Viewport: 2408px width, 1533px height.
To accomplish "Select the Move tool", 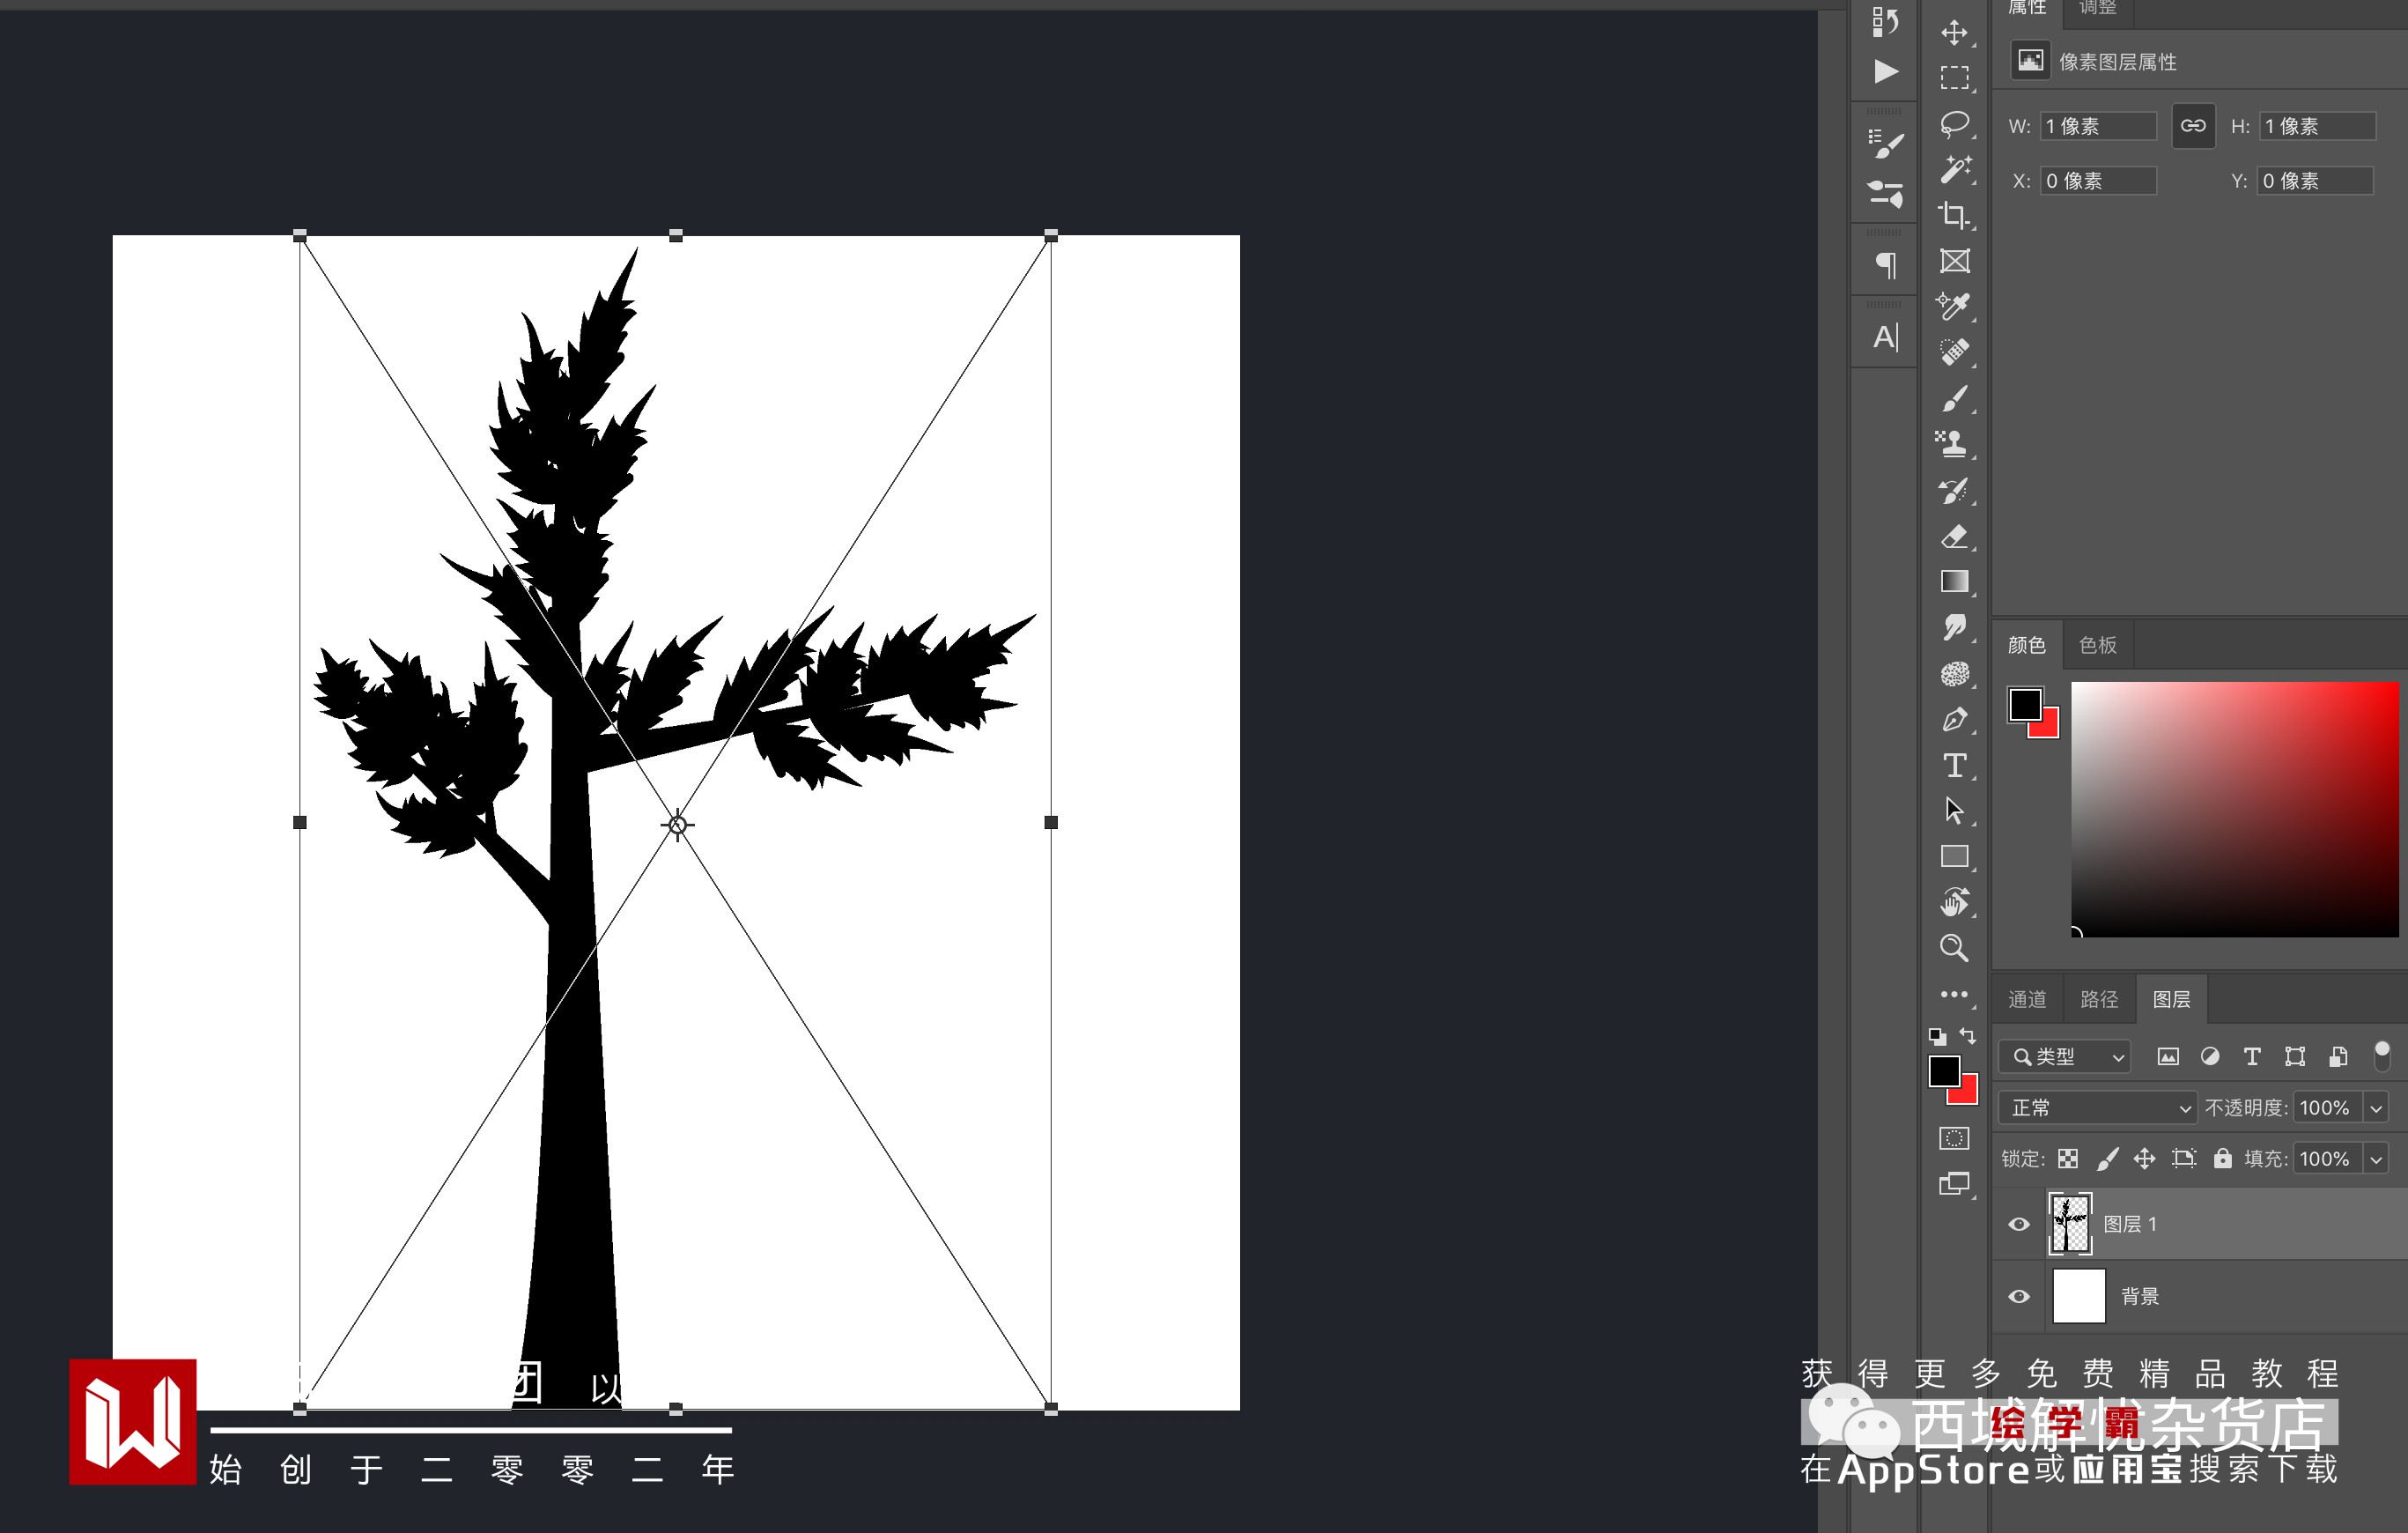I will 1954,33.
